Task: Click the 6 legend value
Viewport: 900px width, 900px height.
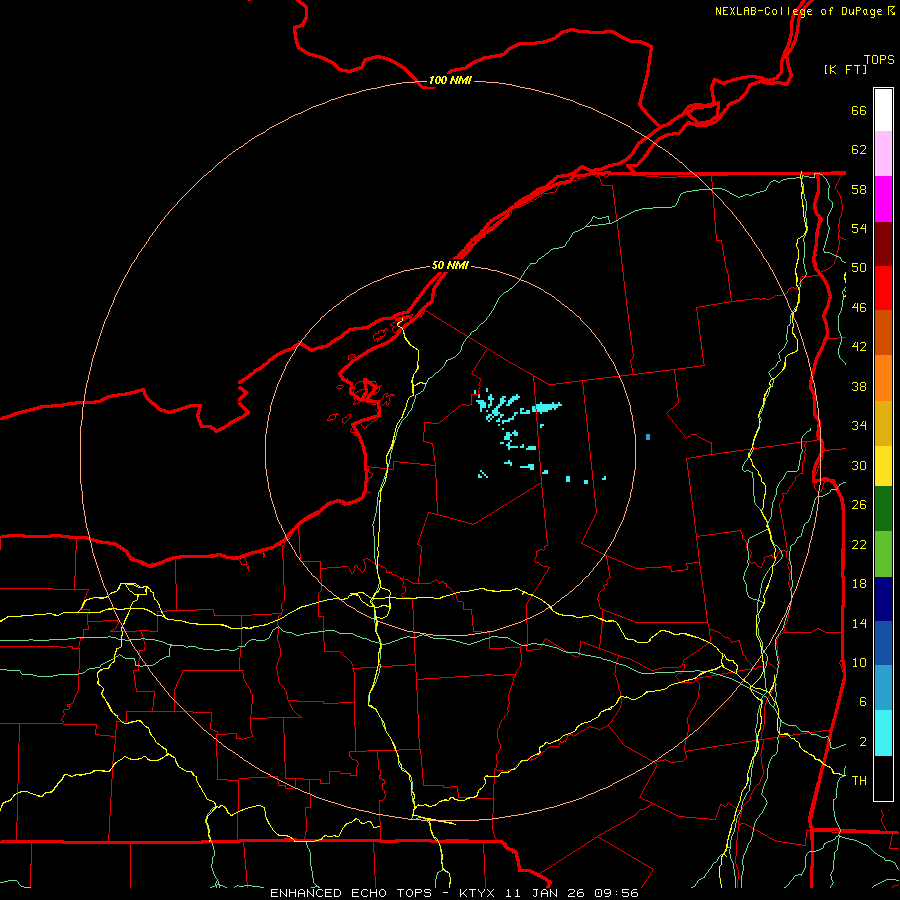Action: 863,701
